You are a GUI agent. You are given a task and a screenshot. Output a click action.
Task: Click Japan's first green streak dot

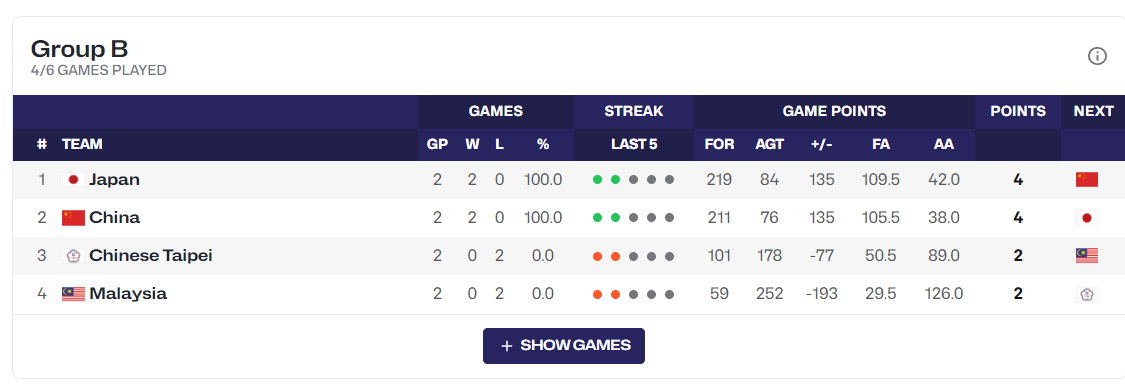[x=597, y=180]
